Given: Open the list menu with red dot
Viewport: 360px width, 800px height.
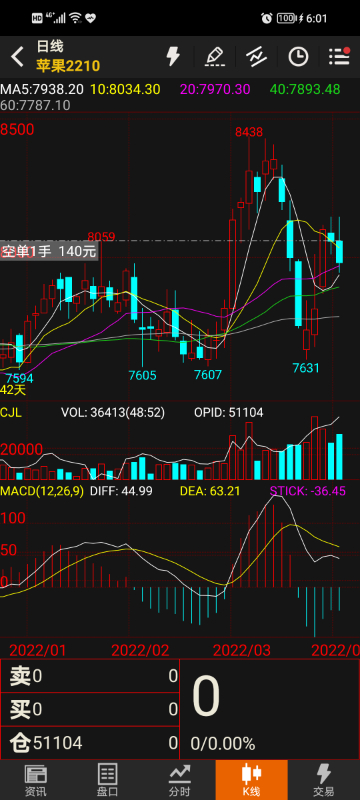Looking at the screenshot, I should coord(339,57).
